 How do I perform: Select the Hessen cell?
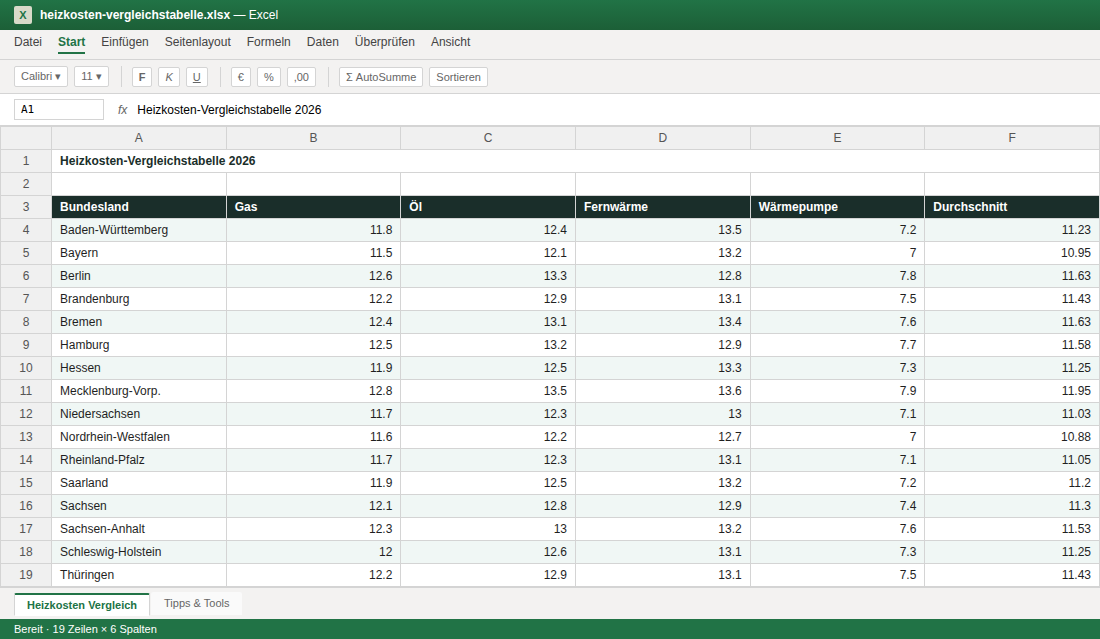pos(139,368)
